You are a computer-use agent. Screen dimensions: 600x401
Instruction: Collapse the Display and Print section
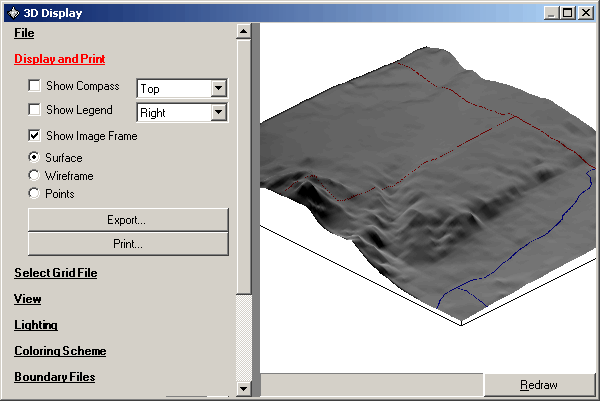pyautogui.click(x=60, y=59)
